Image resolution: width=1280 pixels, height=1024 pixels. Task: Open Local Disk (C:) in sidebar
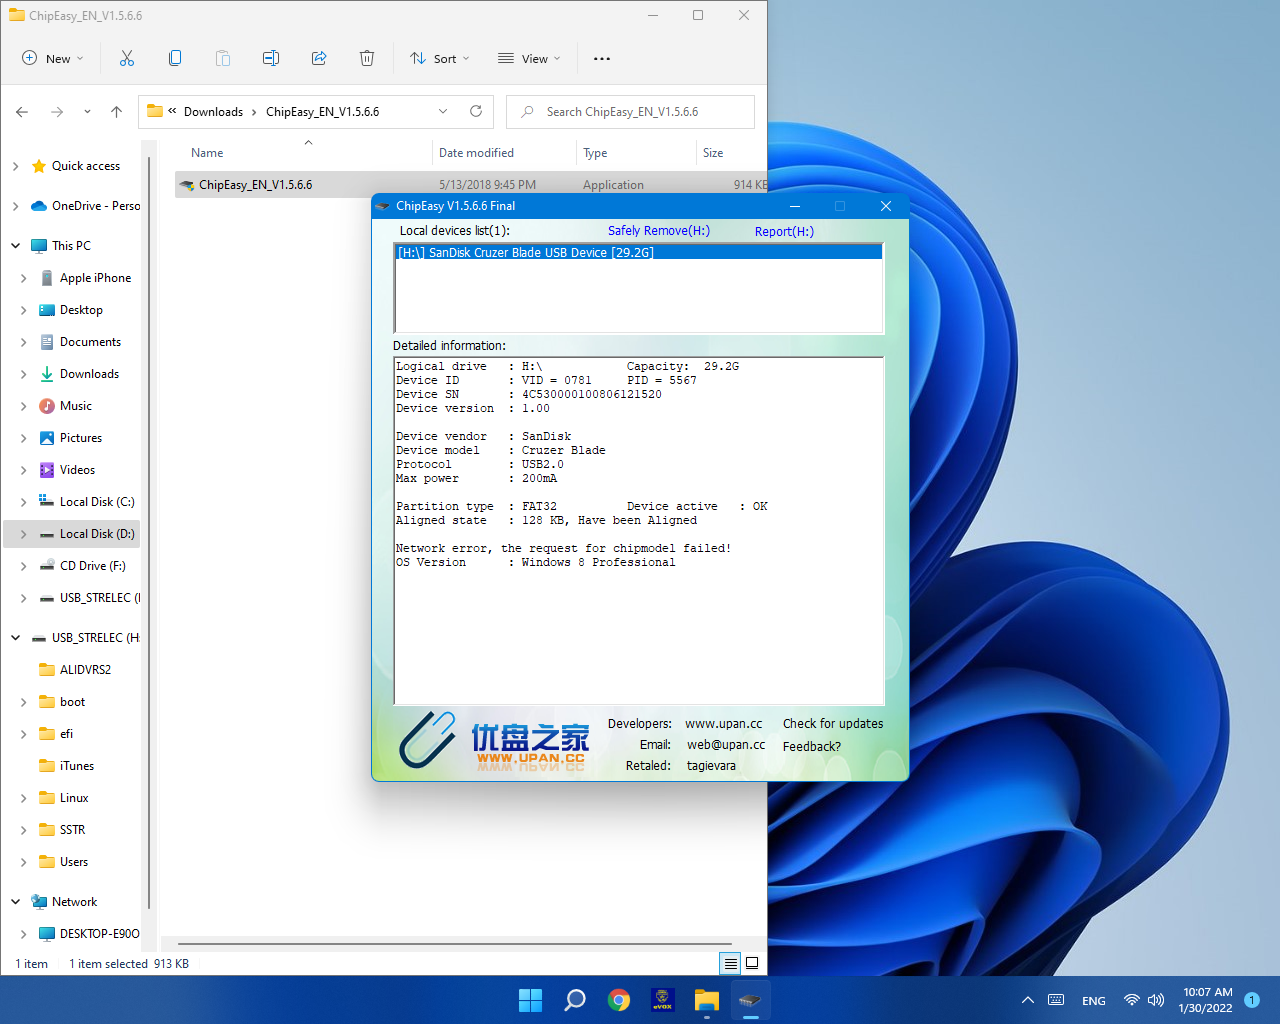tap(97, 502)
